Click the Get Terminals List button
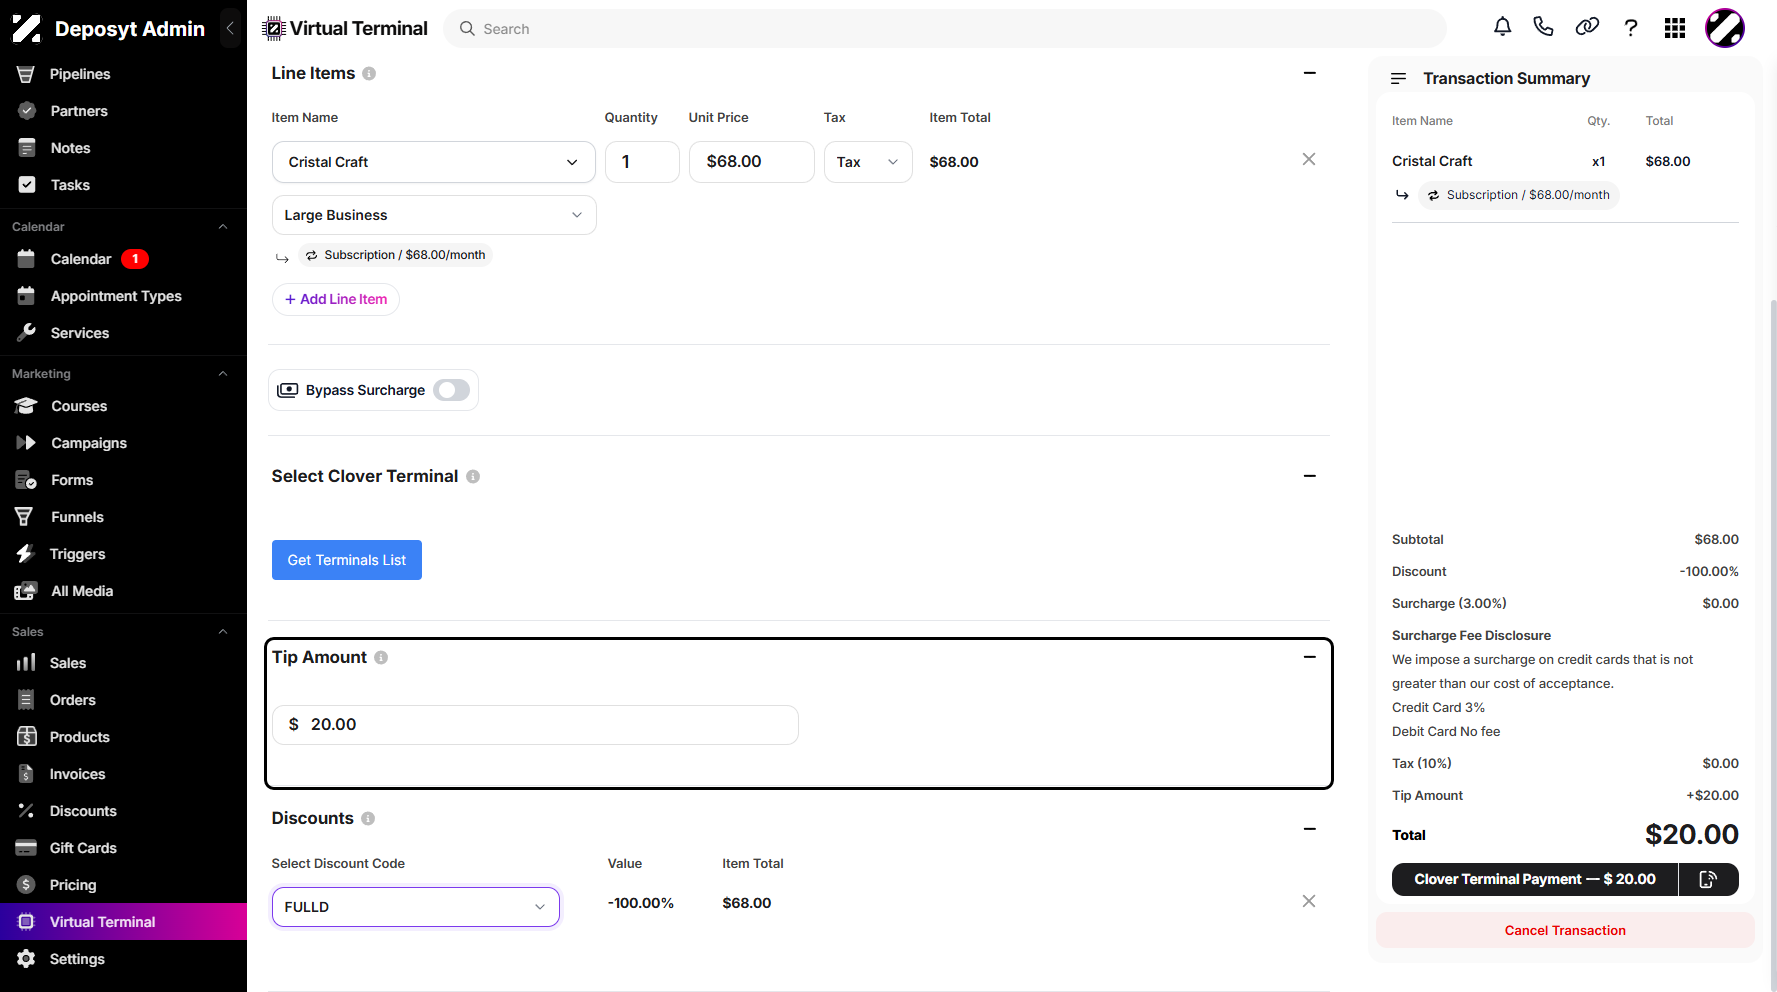 (x=347, y=560)
